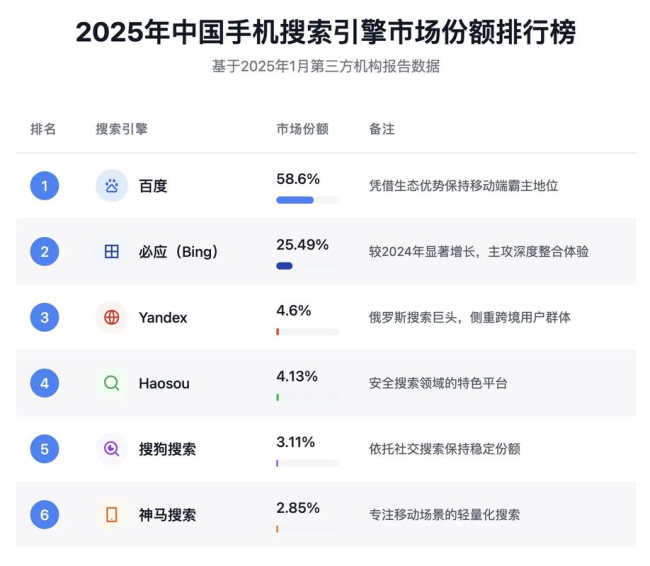Click the 市场份额 column header
This screenshot has width=650, height=566.
tap(302, 129)
